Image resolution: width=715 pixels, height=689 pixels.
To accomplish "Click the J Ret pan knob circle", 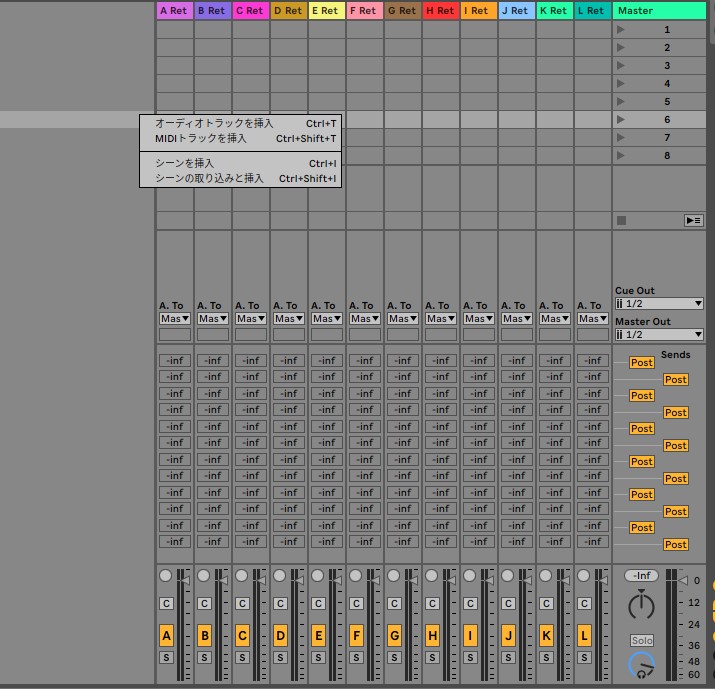I will coord(508,575).
